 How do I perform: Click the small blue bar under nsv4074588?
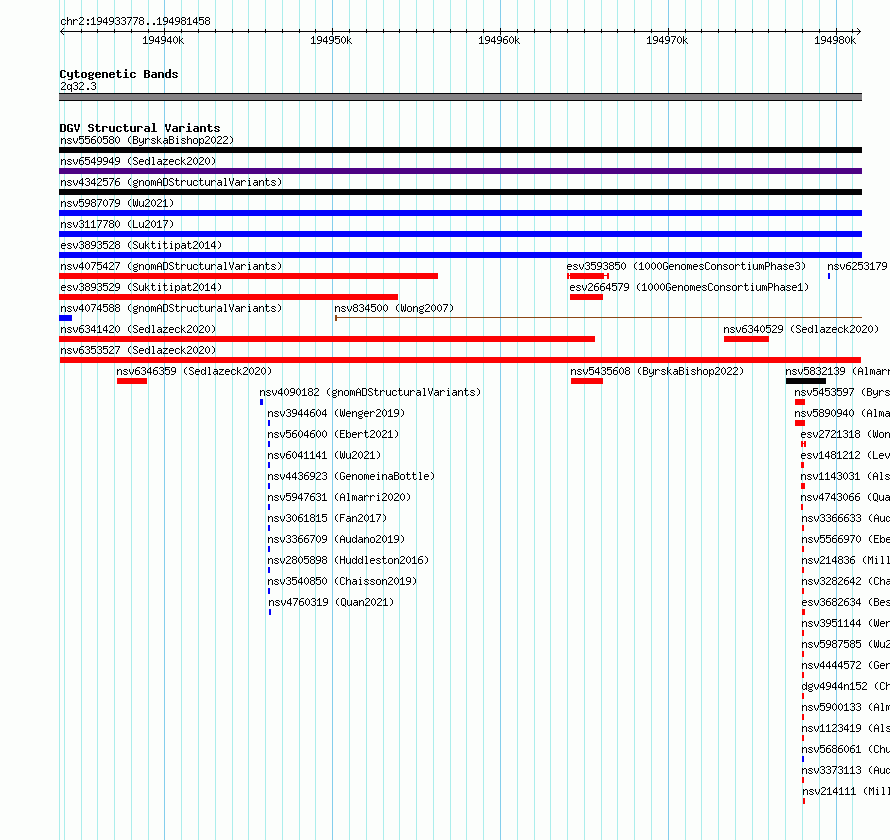tap(65, 318)
